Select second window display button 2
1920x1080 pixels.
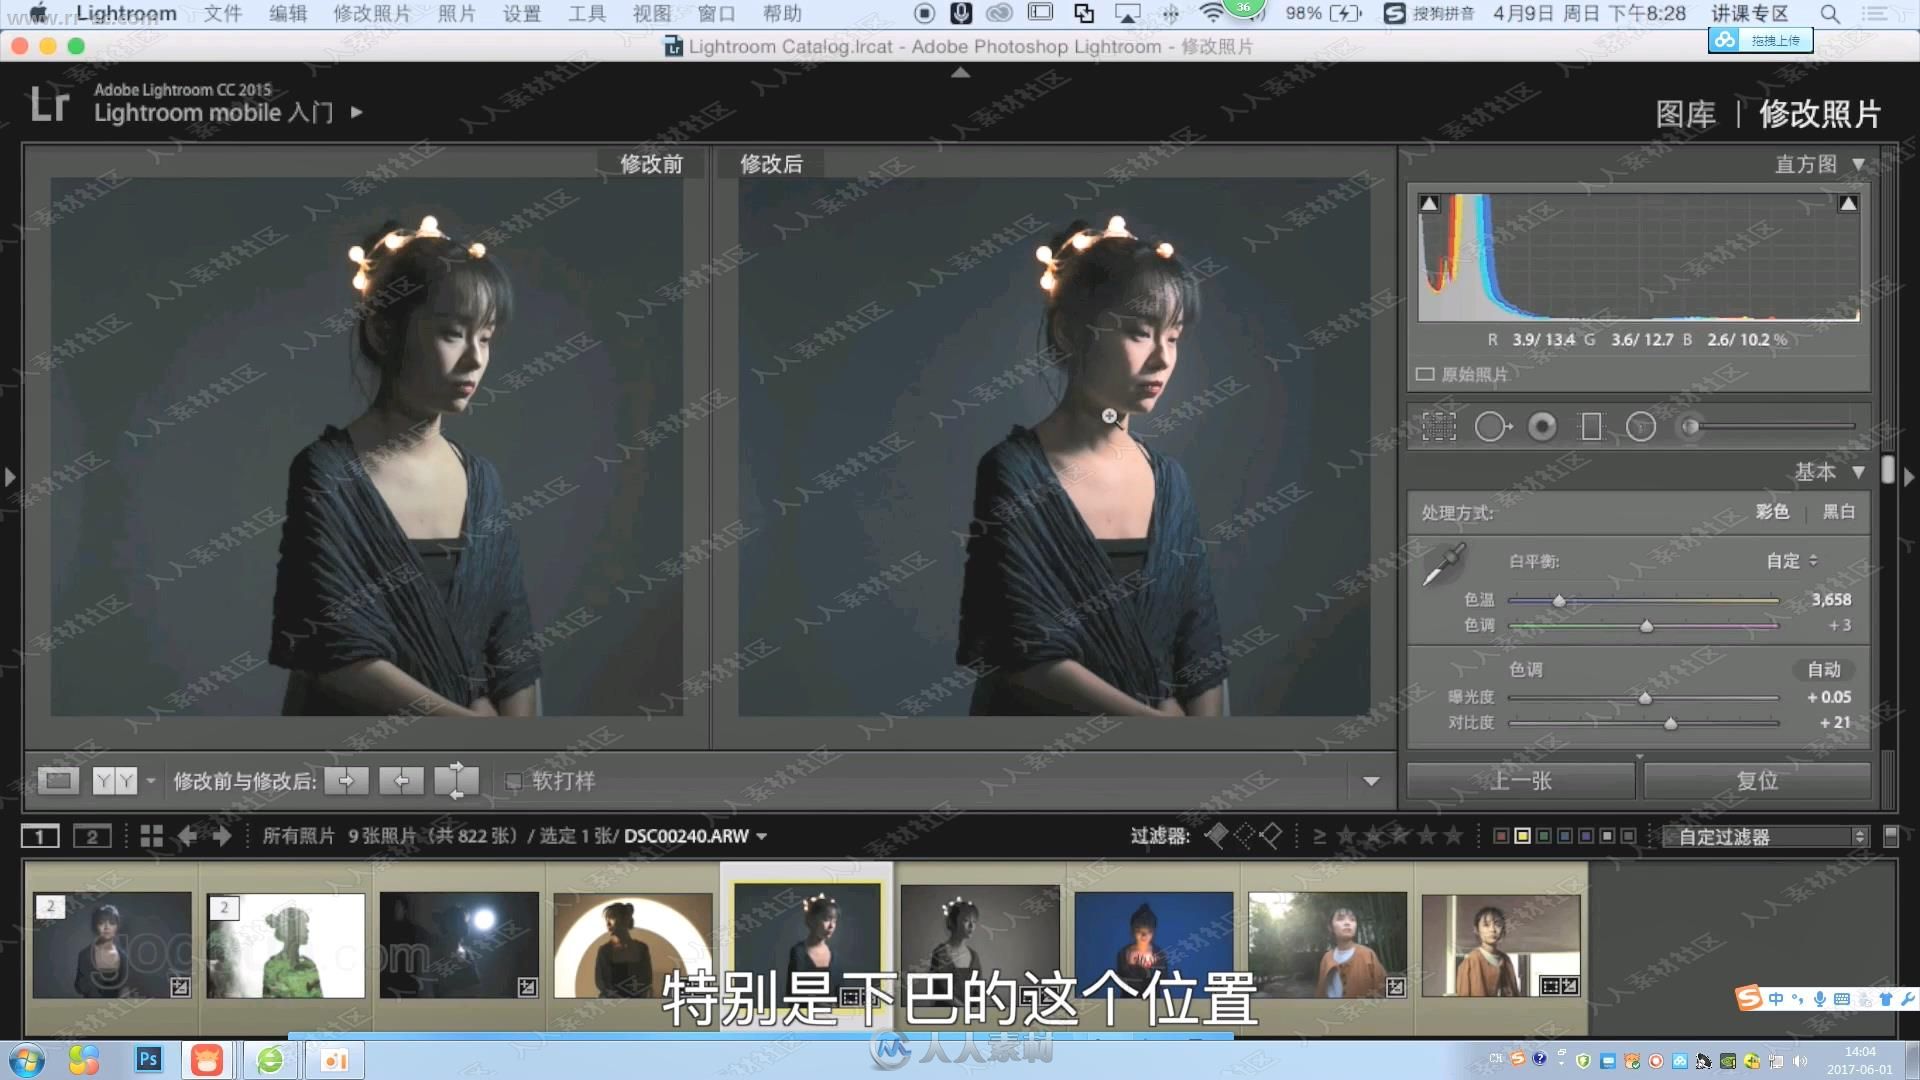[92, 836]
